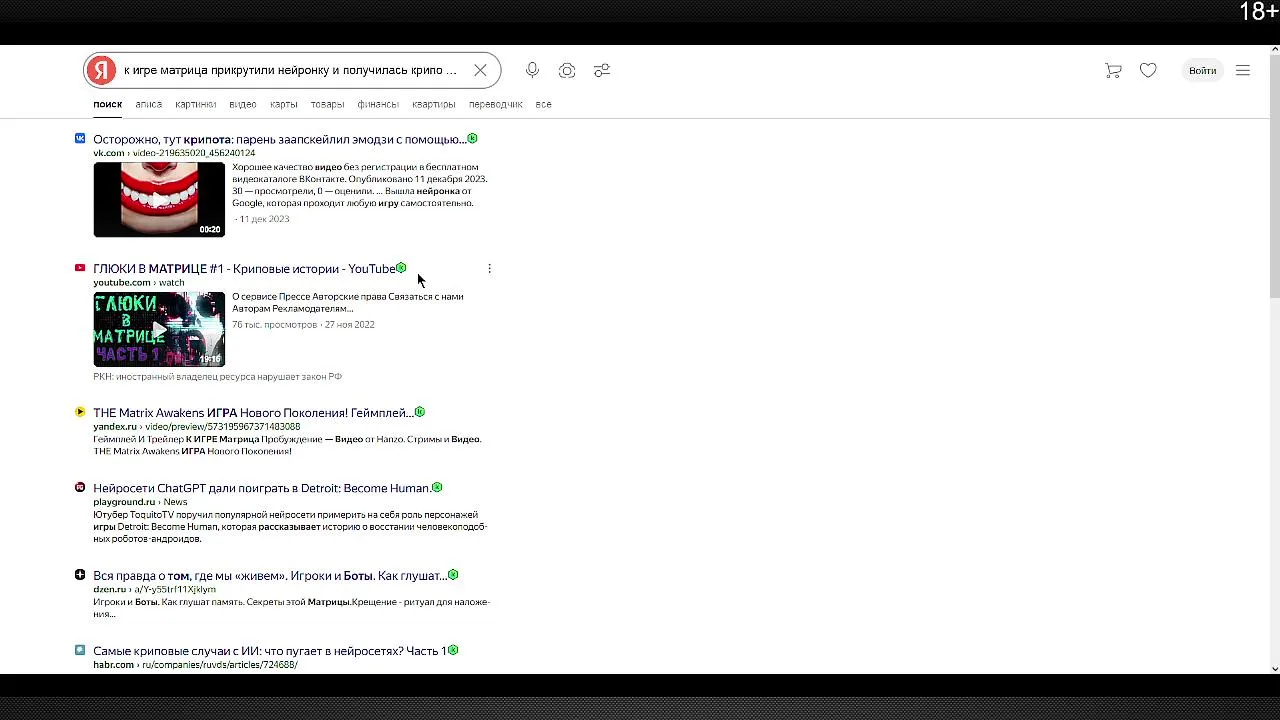
Task: Click text '76 тыс. просмотров · 27 ноя 2022'
Action: coord(303,325)
